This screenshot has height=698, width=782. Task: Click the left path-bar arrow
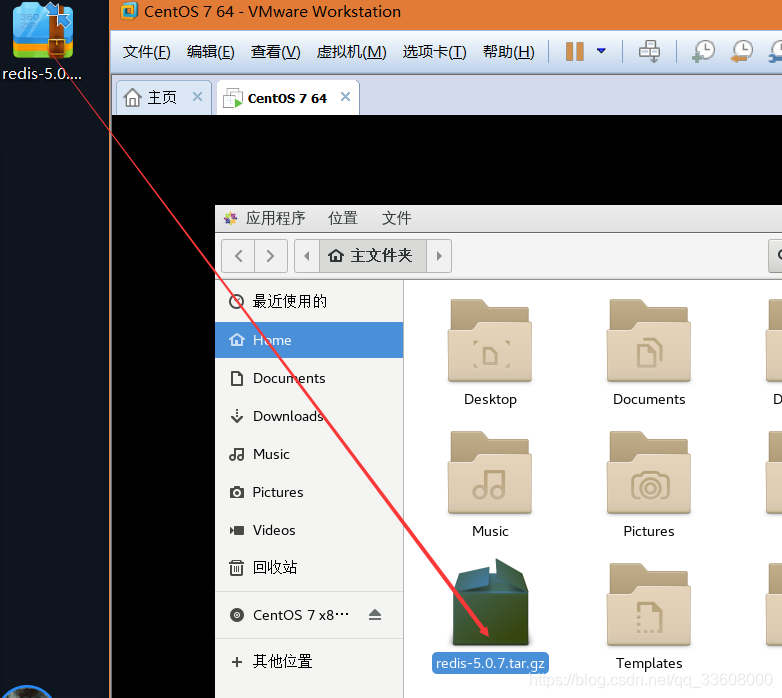(x=307, y=256)
